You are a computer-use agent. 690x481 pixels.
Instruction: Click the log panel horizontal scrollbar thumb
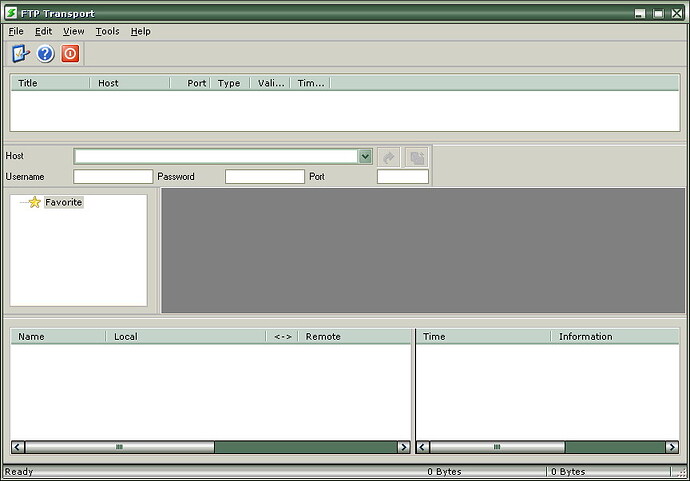pos(497,447)
